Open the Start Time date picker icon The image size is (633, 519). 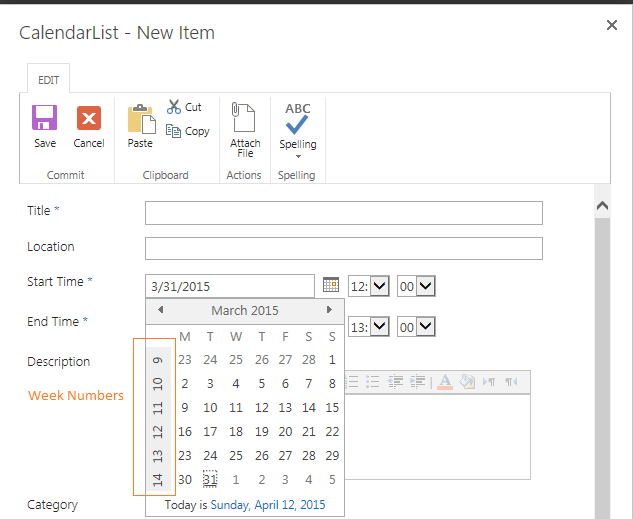coord(331,286)
